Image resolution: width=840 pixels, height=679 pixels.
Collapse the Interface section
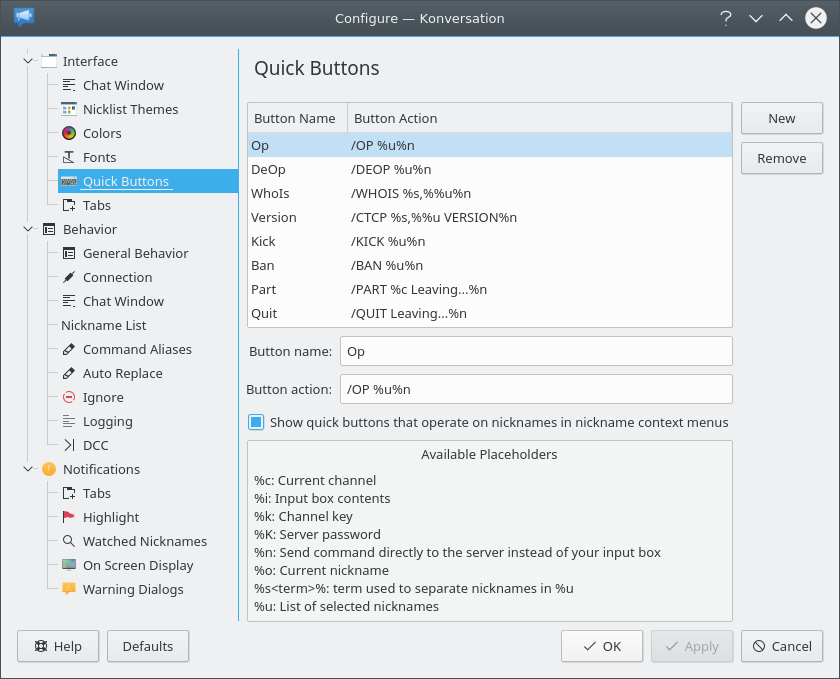pyautogui.click(x=29, y=61)
